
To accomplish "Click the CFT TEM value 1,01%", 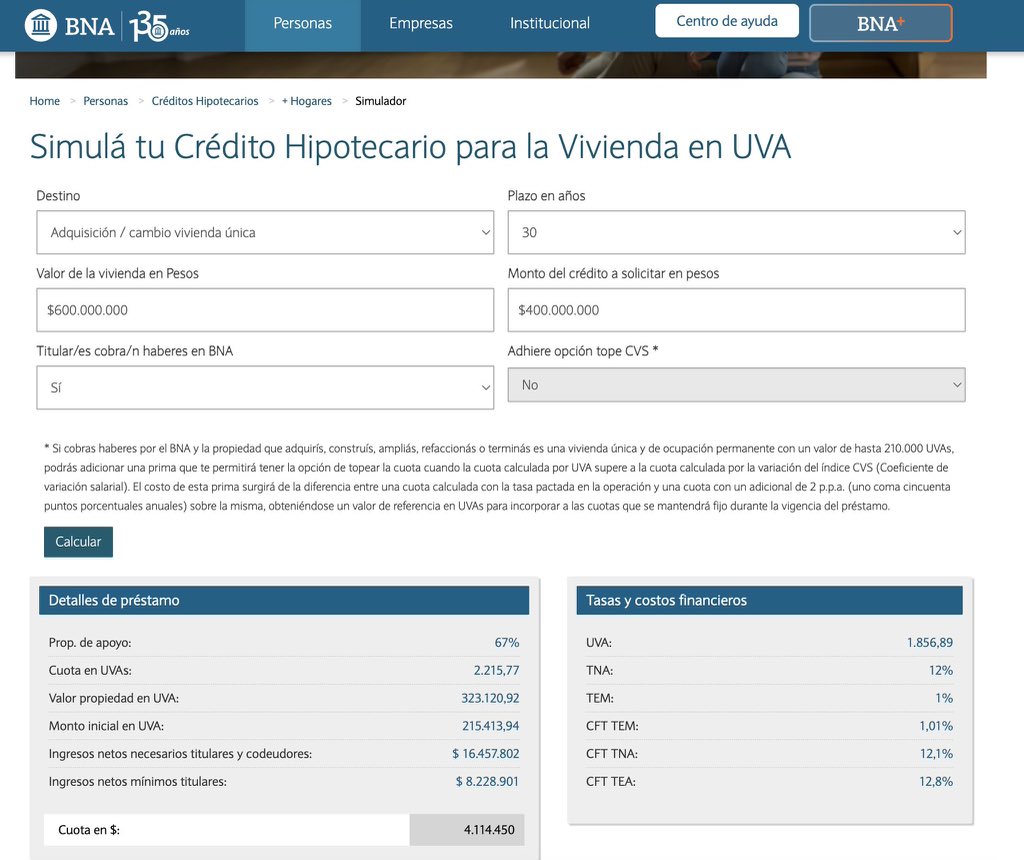I will point(936,726).
